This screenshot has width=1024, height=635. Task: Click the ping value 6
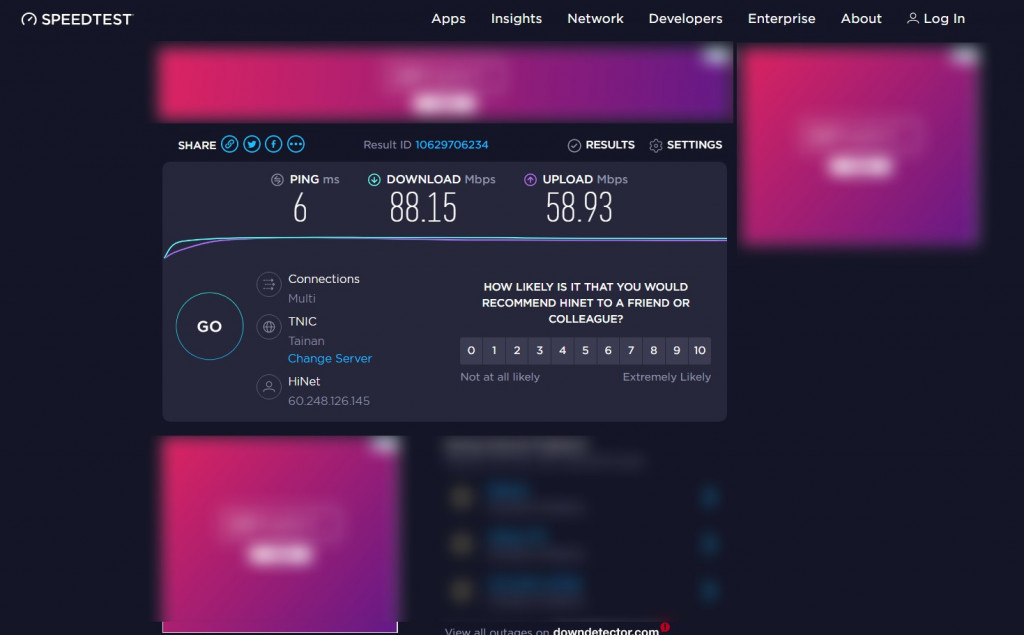[x=300, y=208]
